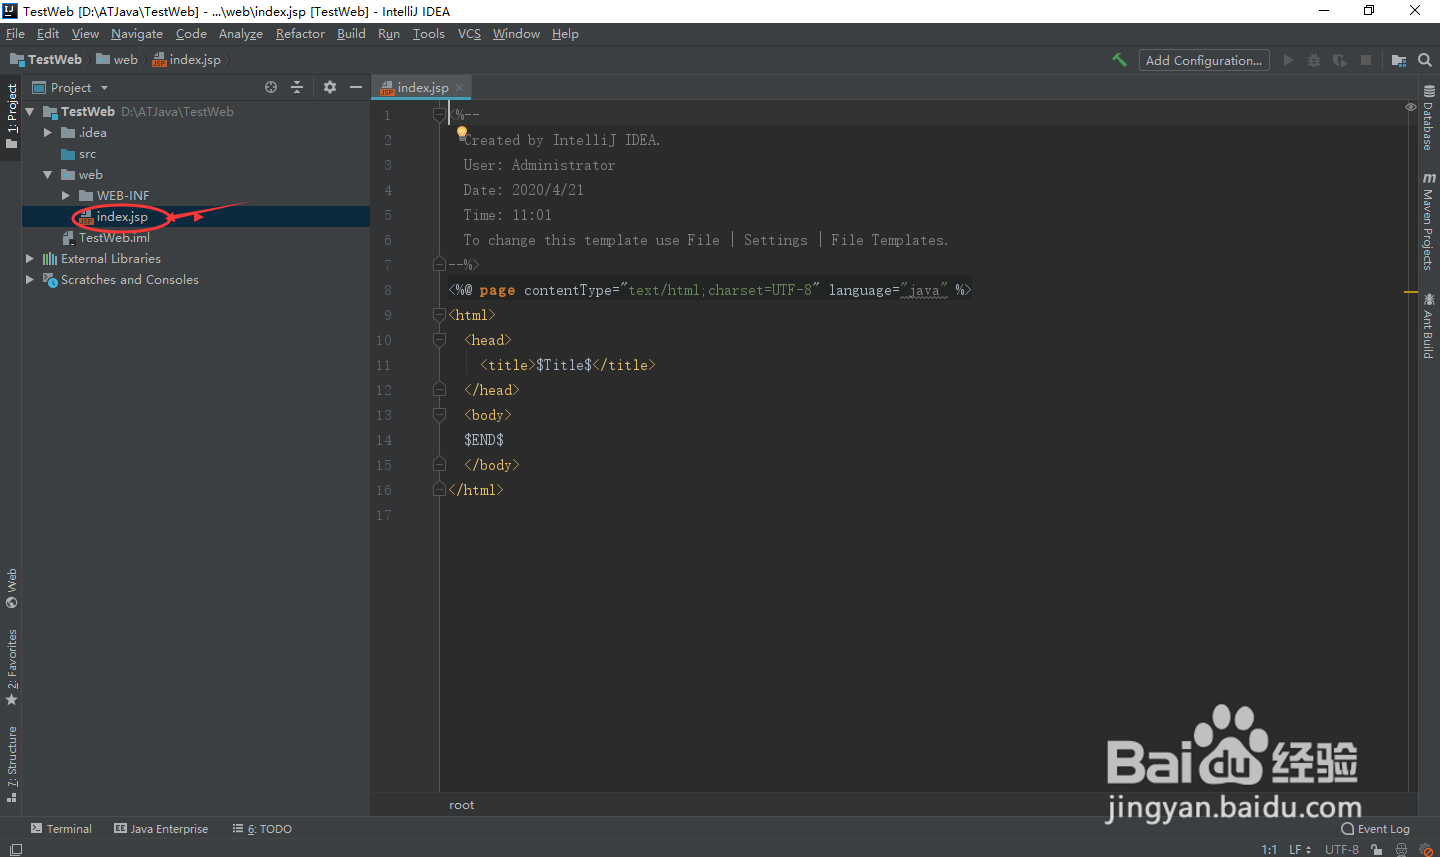Select the Scroll from Source icon in Project panel
The width and height of the screenshot is (1440, 857).
click(x=270, y=87)
